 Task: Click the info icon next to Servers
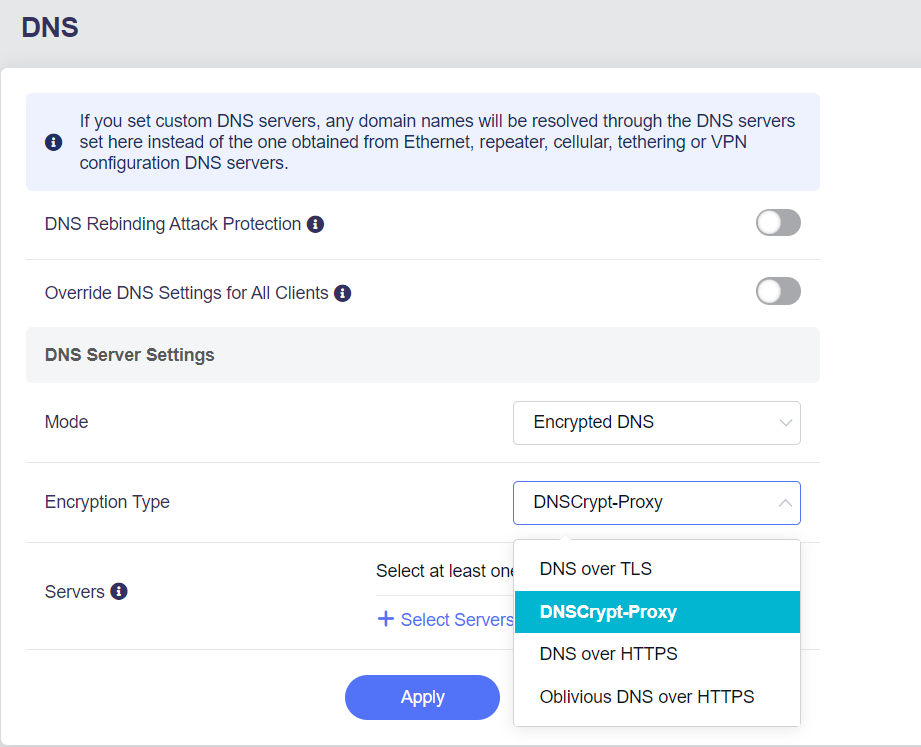click(118, 591)
